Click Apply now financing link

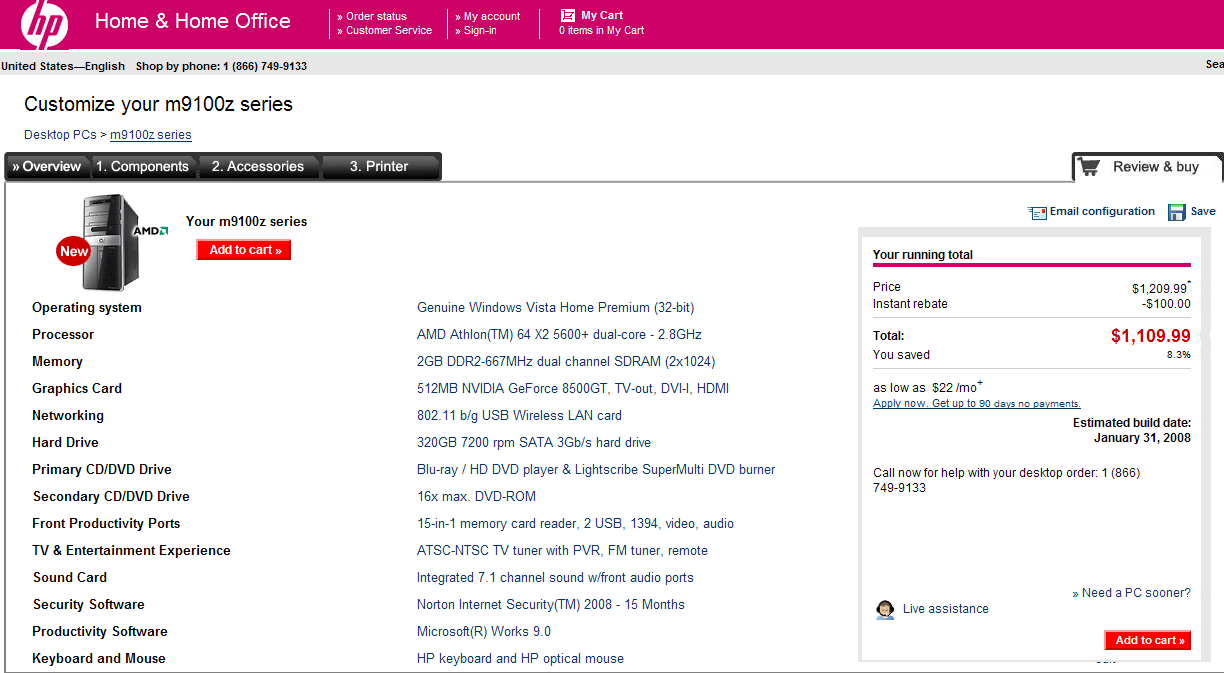(977, 404)
